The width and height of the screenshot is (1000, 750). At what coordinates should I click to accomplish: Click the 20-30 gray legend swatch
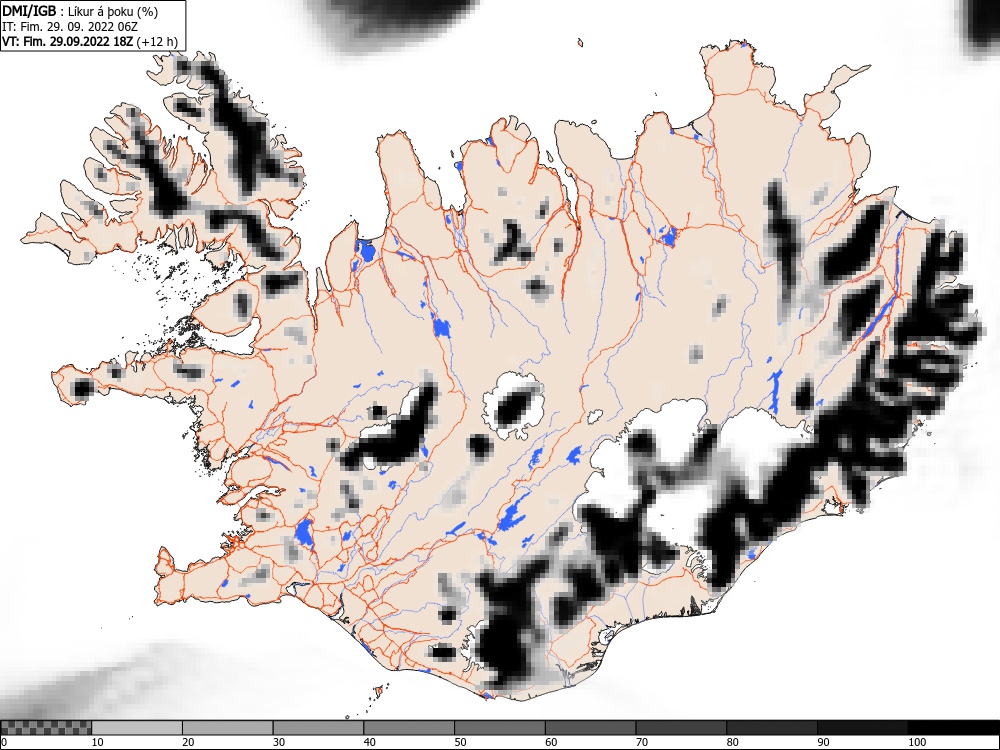[227, 728]
